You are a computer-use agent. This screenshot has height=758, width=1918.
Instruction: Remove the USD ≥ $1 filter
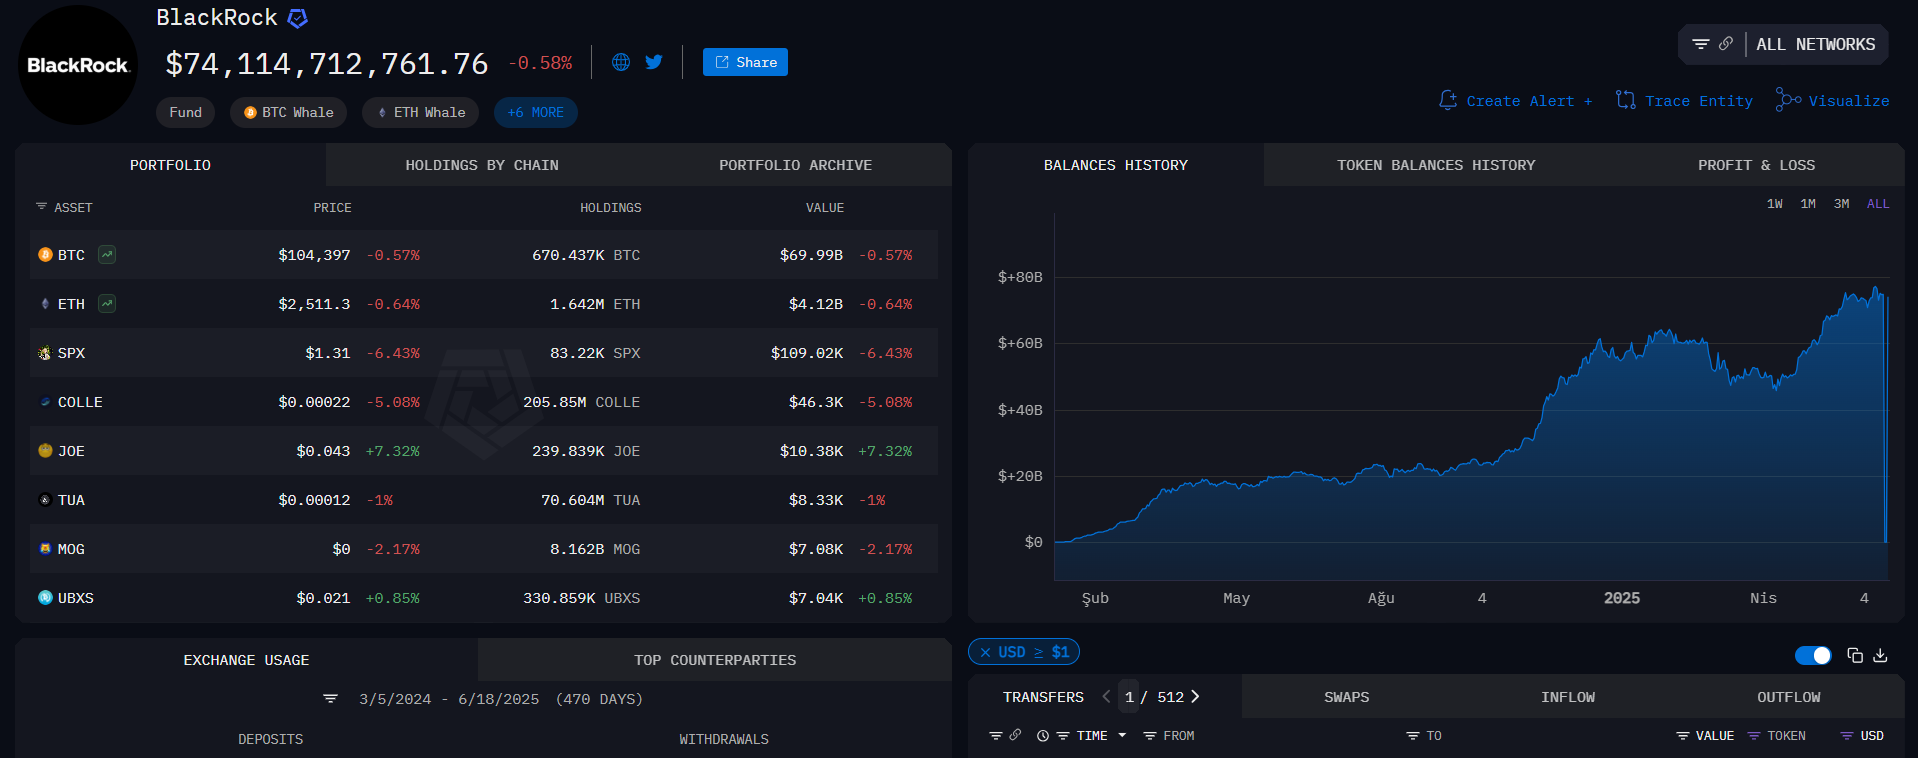click(985, 652)
